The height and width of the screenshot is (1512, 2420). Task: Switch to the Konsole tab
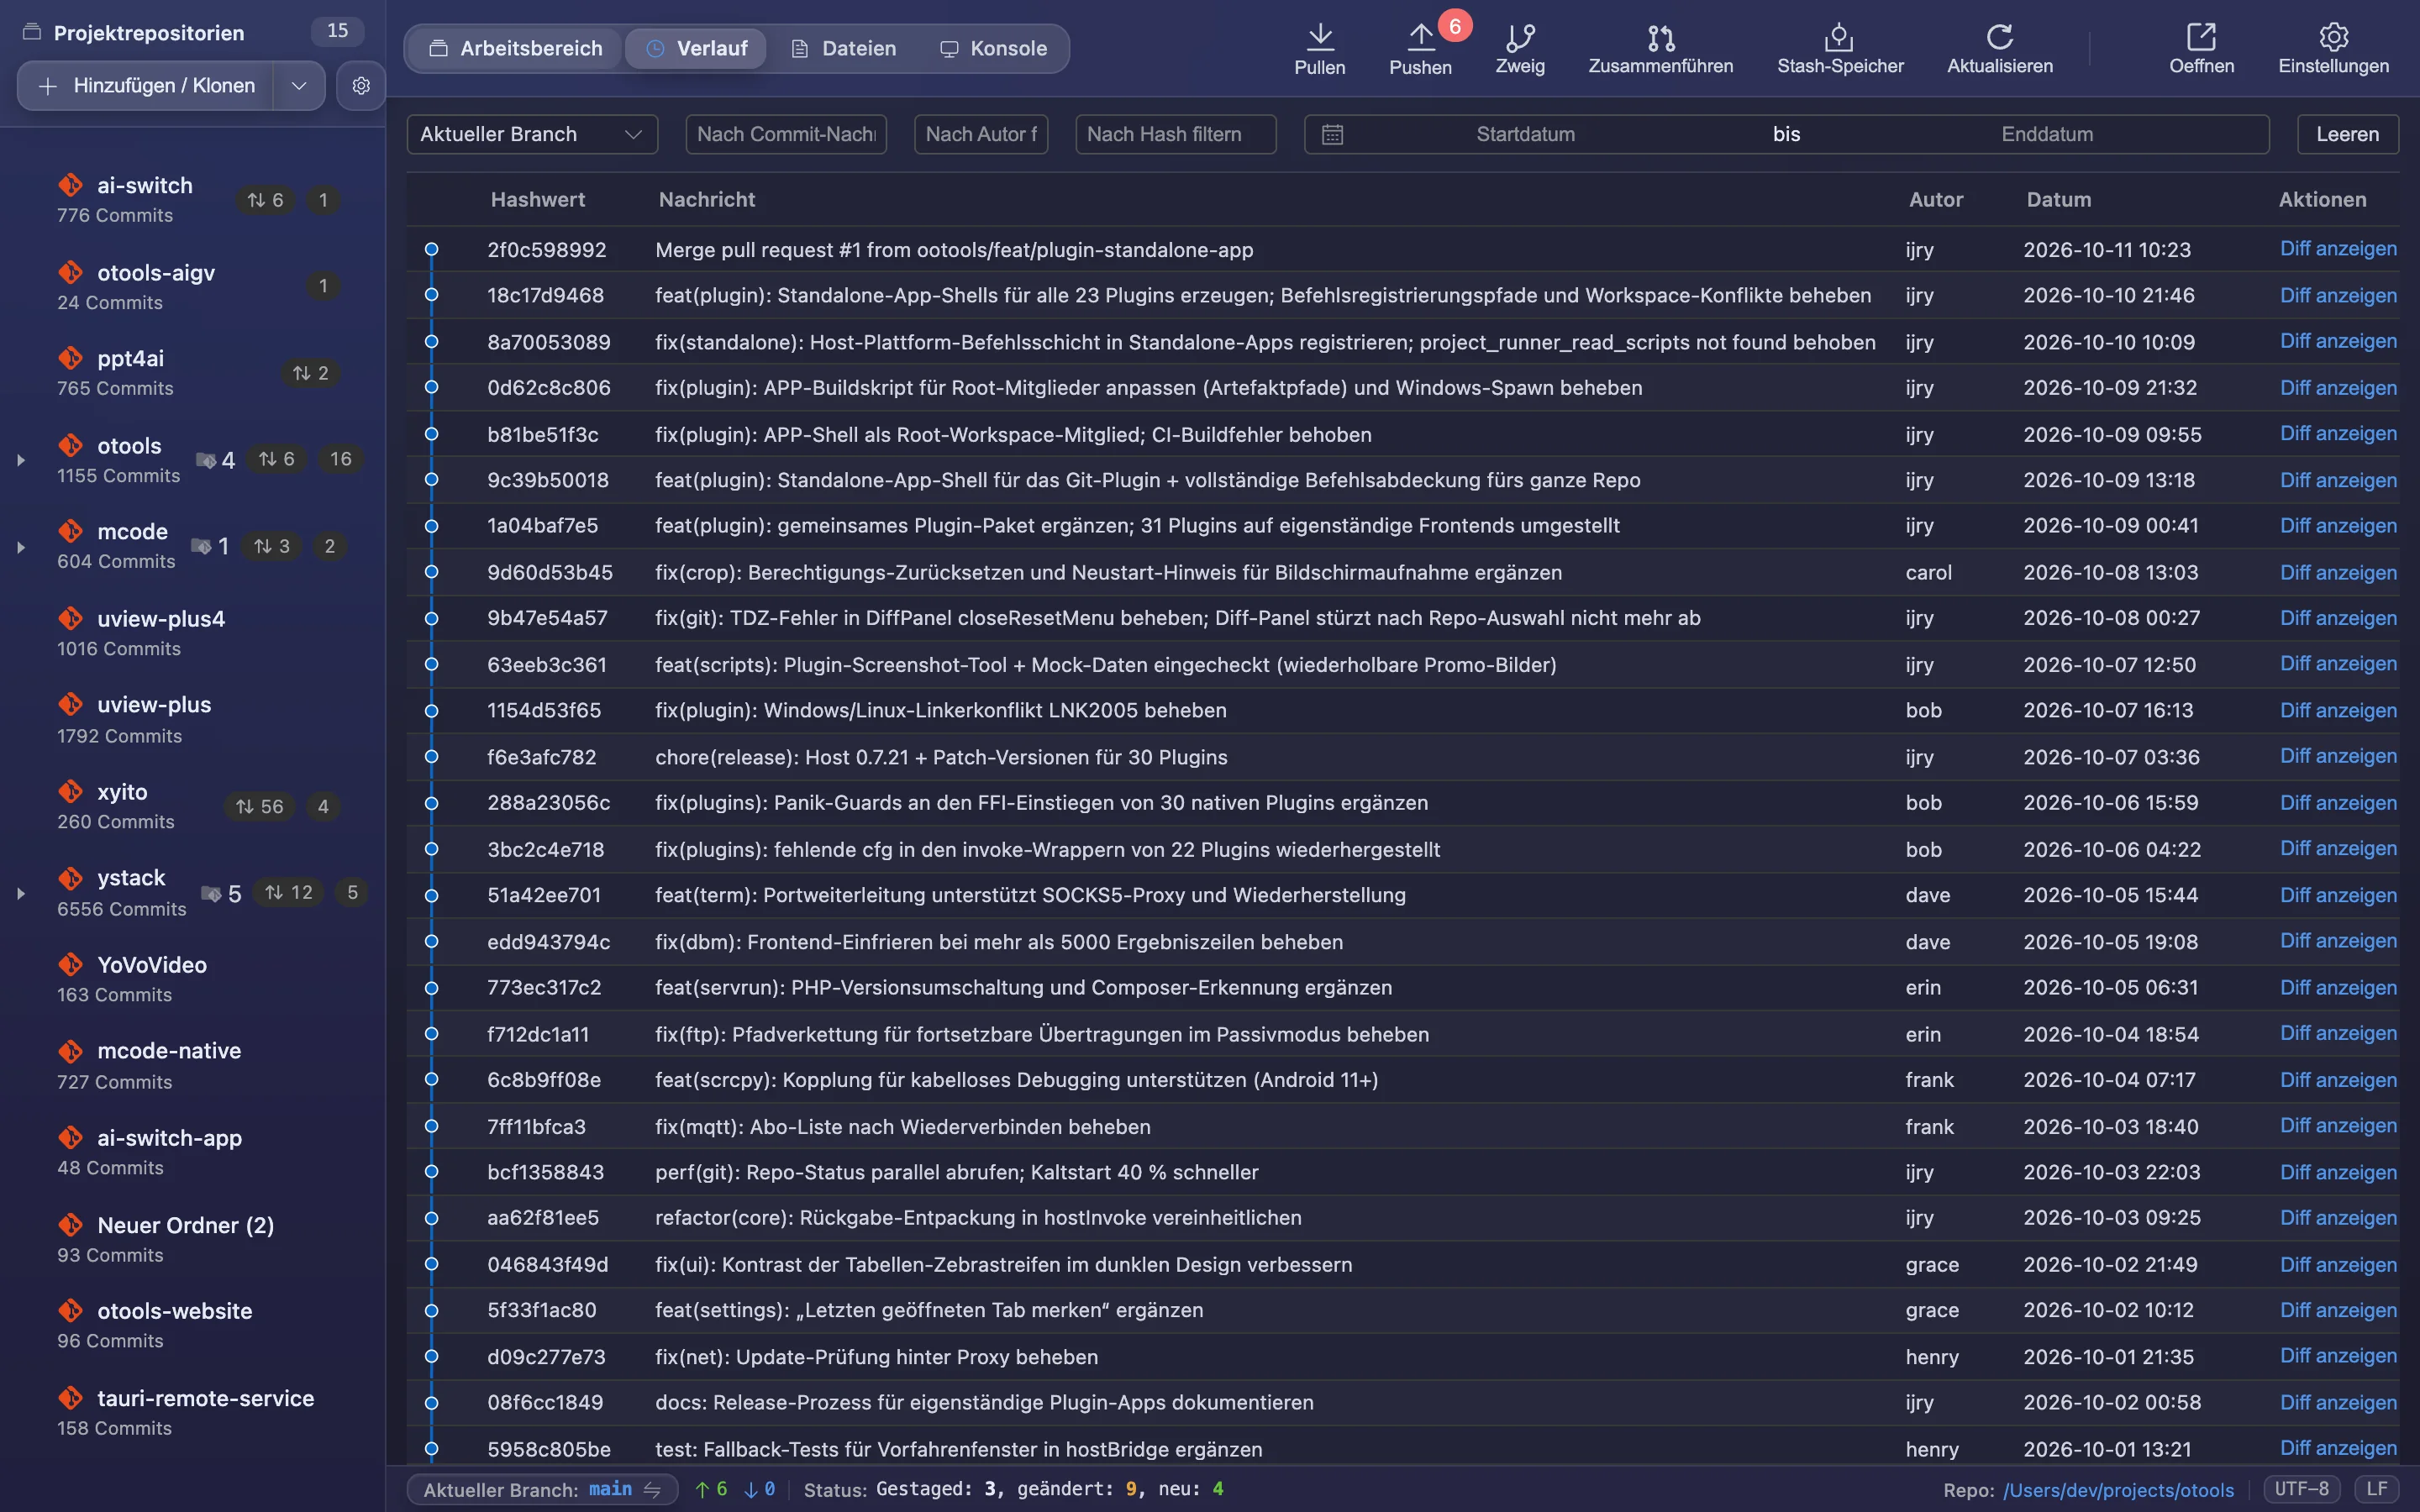pyautogui.click(x=994, y=48)
